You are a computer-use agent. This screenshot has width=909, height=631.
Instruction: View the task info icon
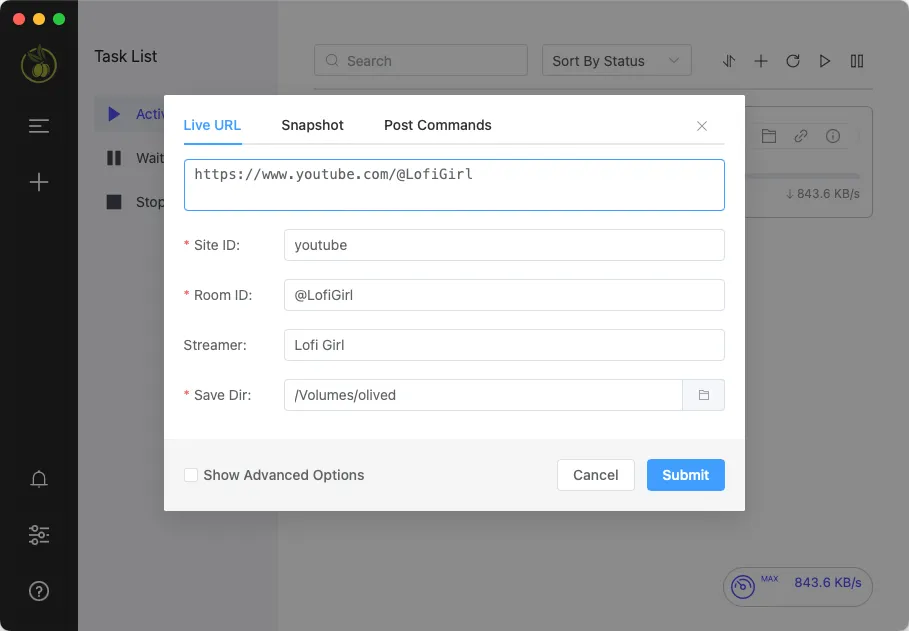835,136
